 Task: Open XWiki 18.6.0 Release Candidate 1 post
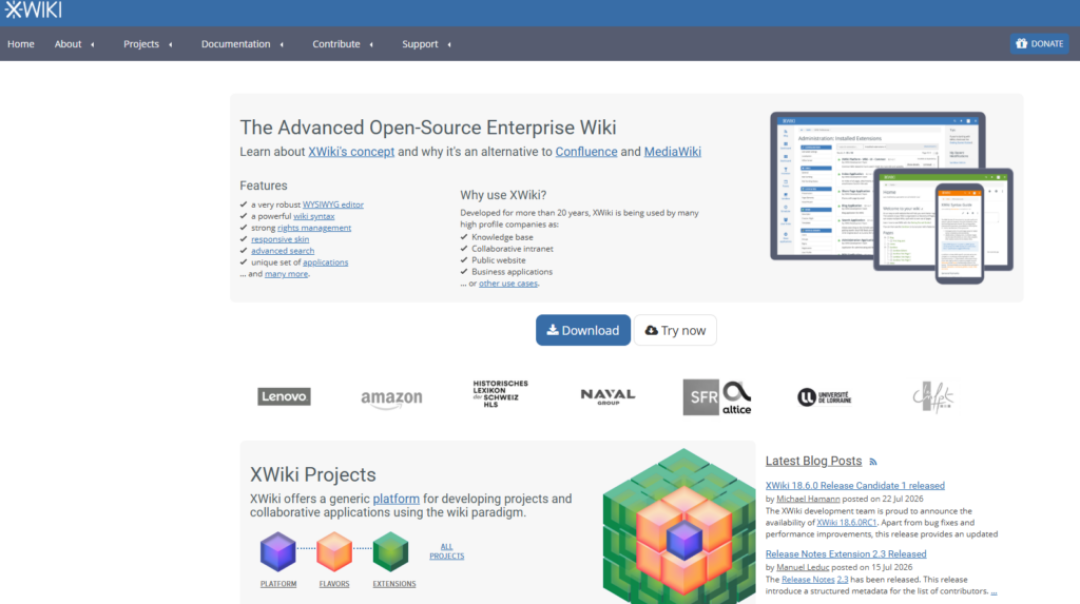click(855, 486)
